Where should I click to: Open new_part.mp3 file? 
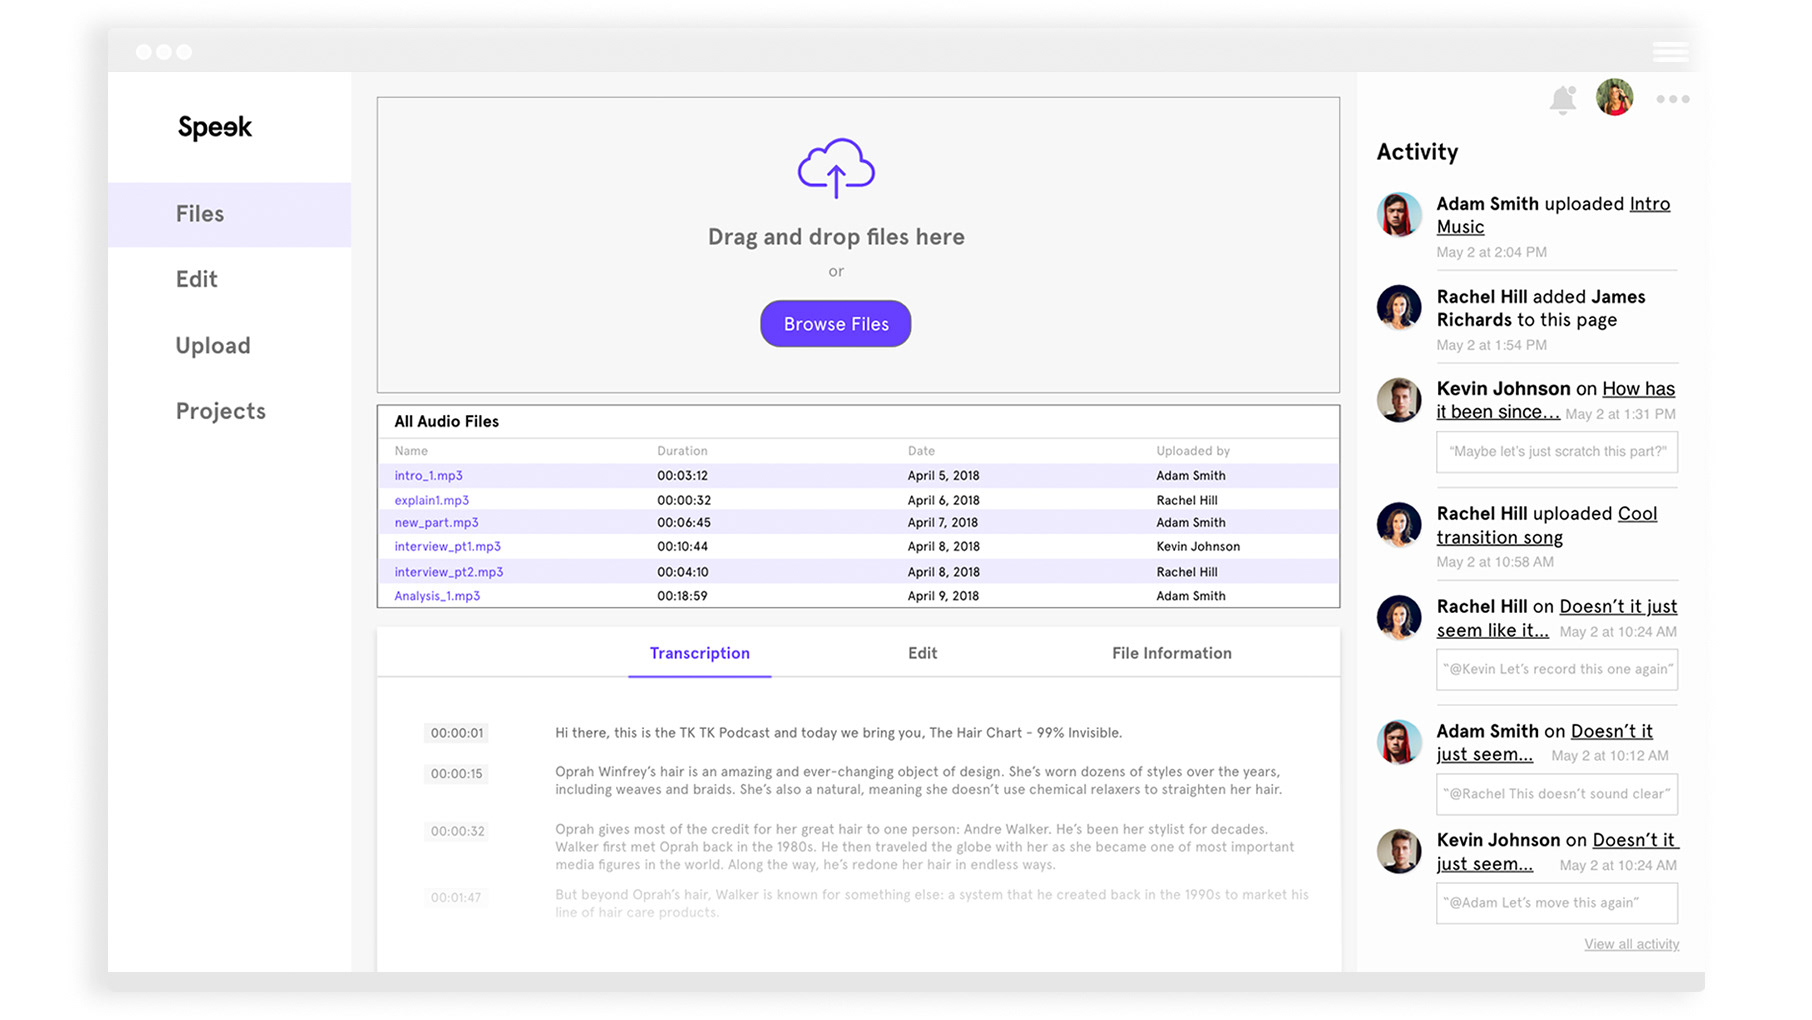pos(436,522)
